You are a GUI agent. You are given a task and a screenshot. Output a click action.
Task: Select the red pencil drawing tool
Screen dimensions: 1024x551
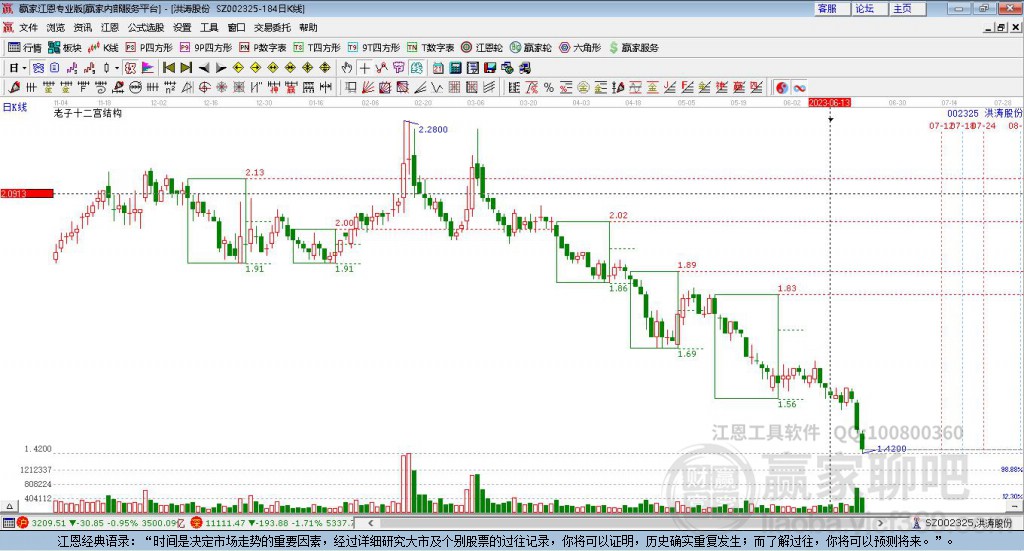(x=14, y=87)
